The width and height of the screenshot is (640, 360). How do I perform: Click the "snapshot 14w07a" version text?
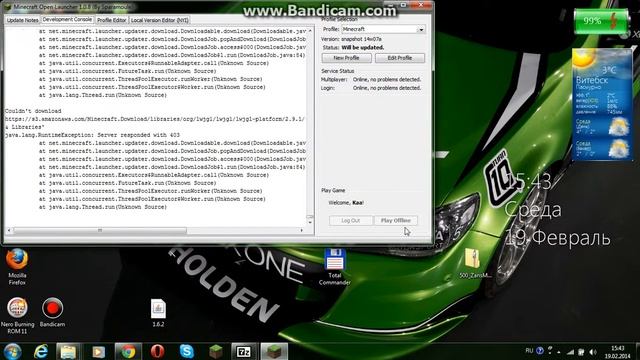coord(361,39)
